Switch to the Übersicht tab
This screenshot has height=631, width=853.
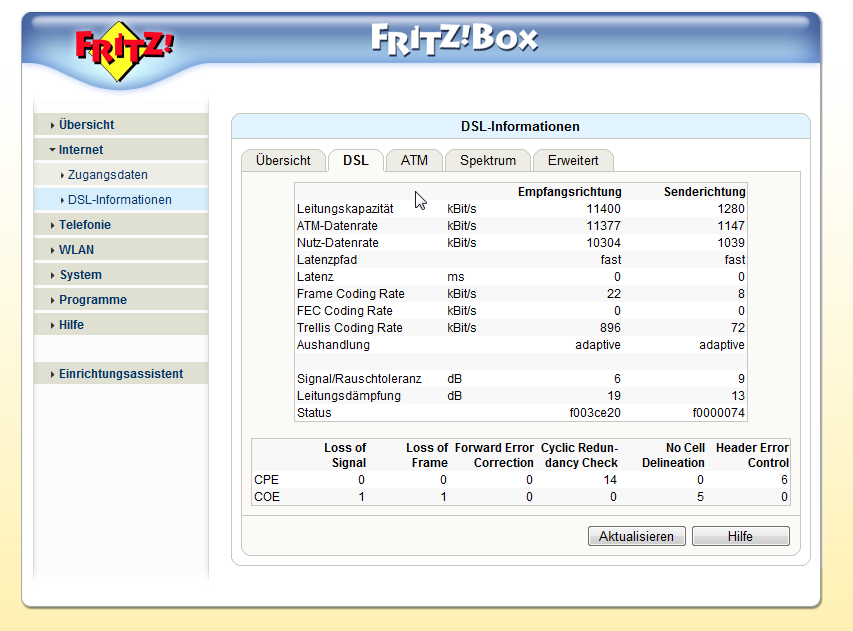coord(283,160)
